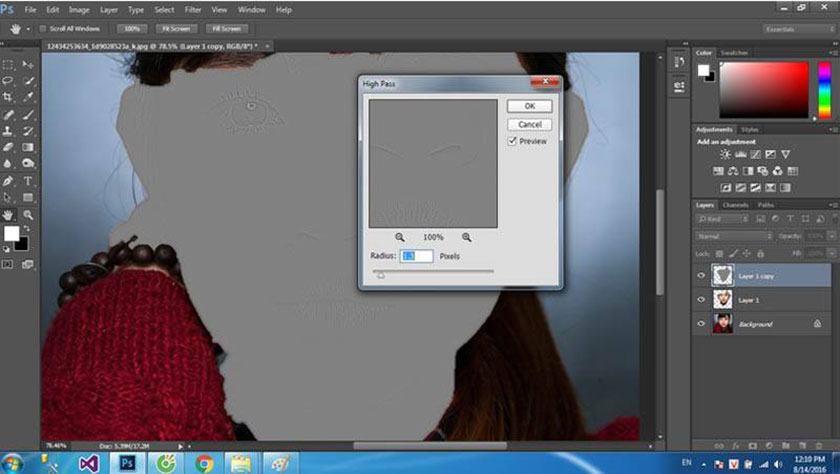Add Curves adjustment
This screenshot has width=840, height=474.
(755, 154)
